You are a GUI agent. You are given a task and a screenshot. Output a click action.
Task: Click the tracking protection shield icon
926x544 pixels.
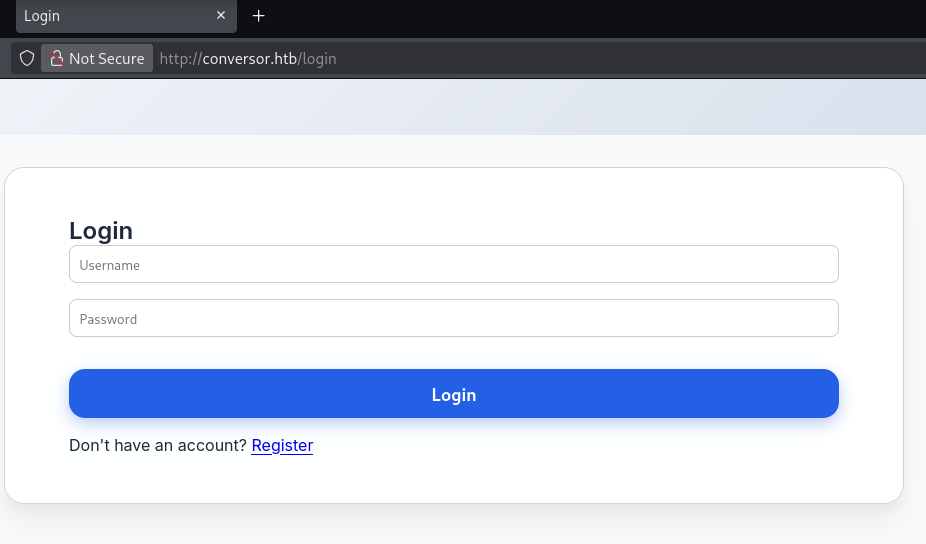pyautogui.click(x=27, y=59)
